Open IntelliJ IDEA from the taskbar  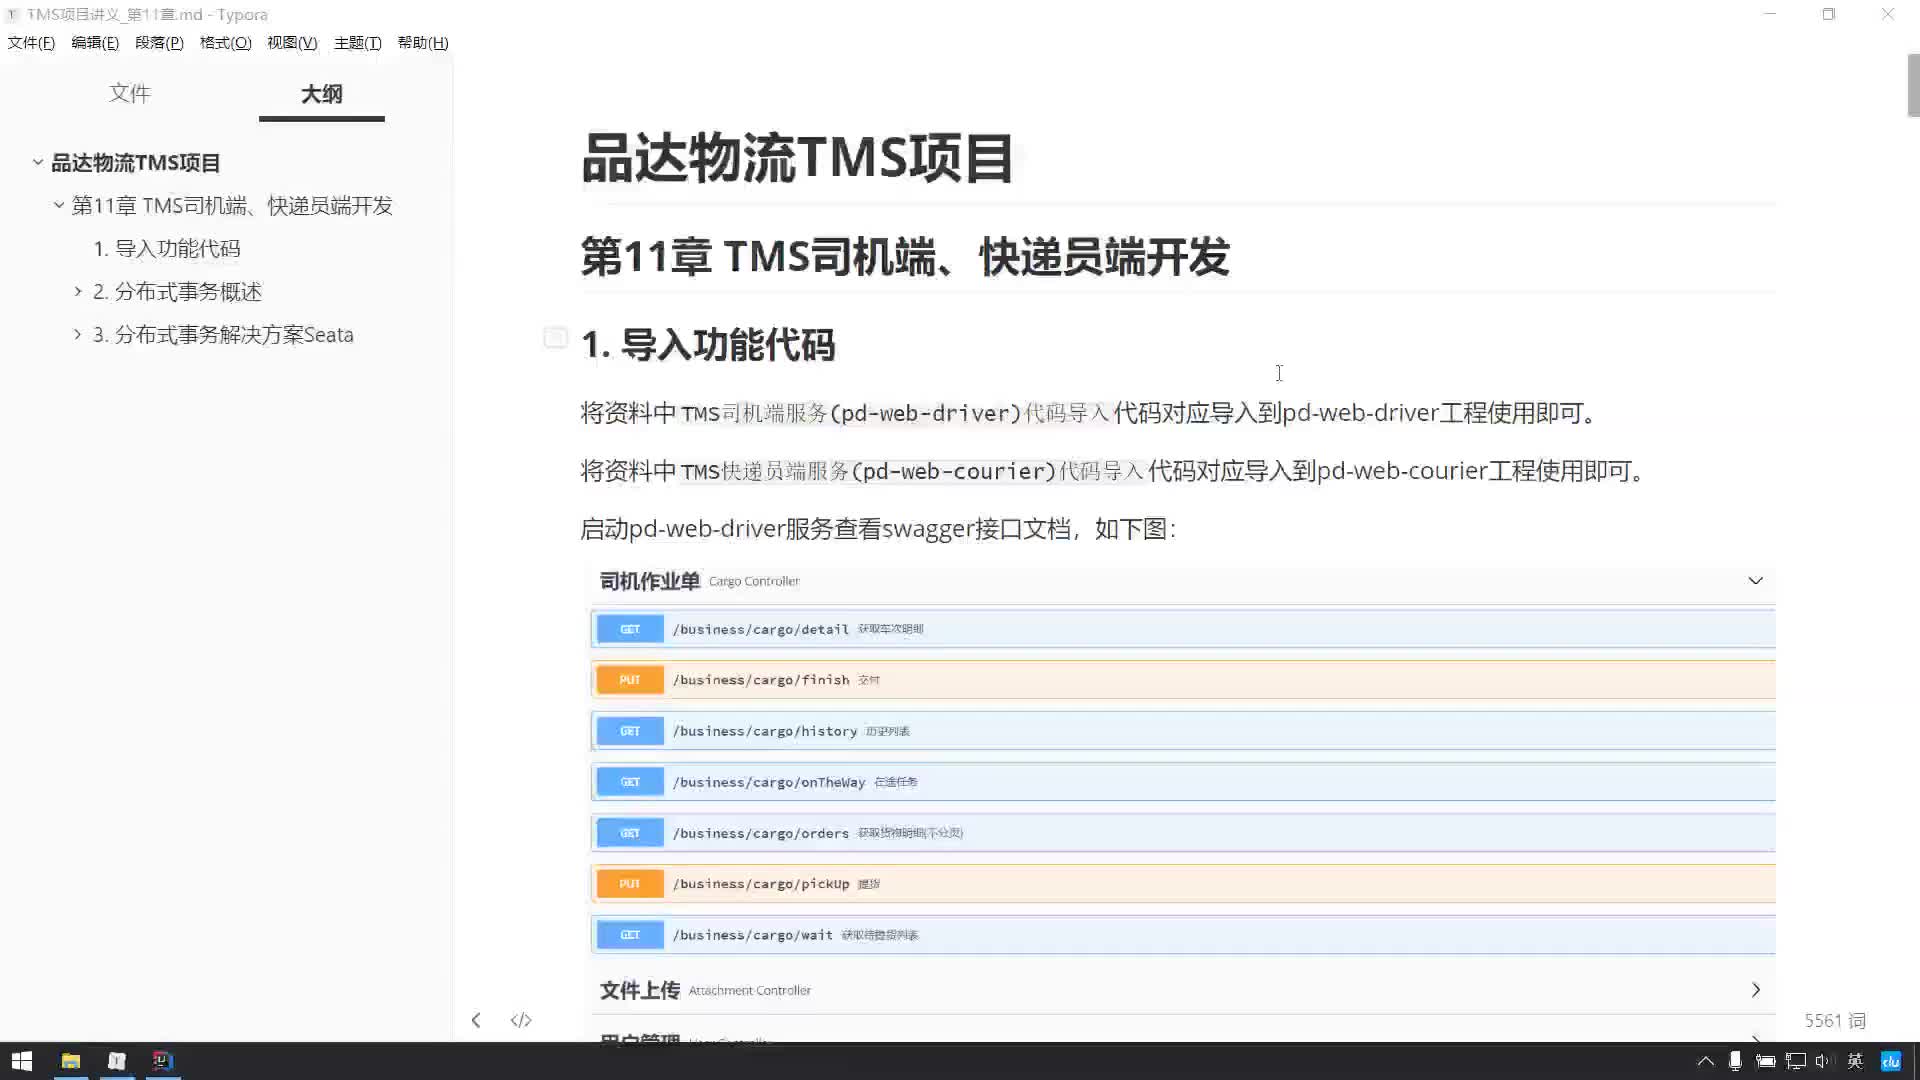coord(163,1061)
